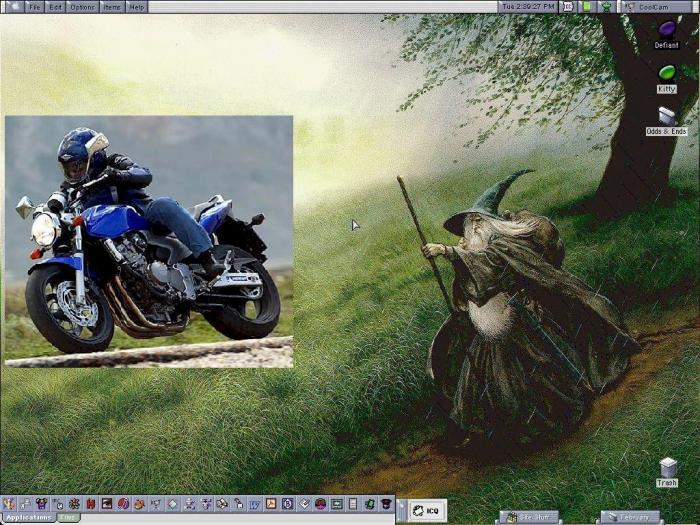Launch the green launcher icon
This screenshot has width=700, height=525.
(369, 504)
